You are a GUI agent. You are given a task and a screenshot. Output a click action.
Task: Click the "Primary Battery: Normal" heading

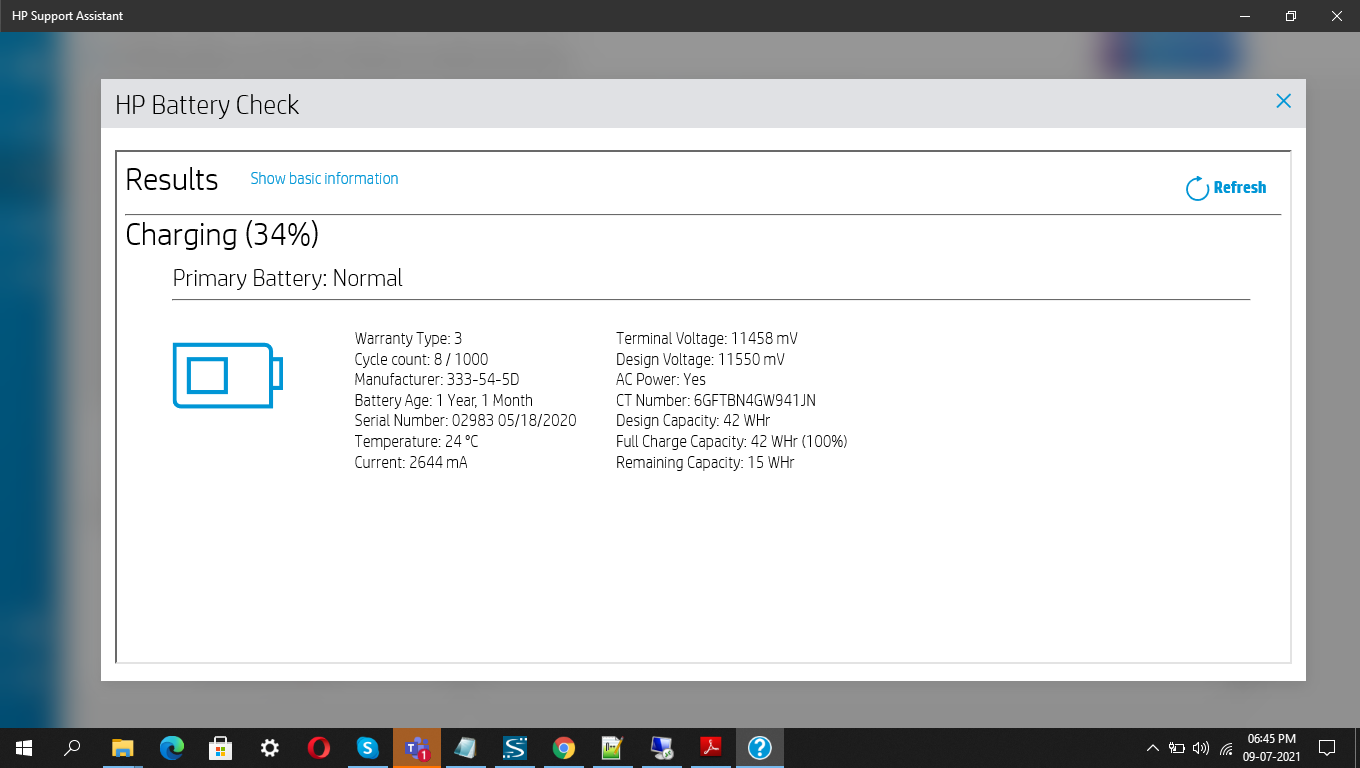[x=288, y=278]
